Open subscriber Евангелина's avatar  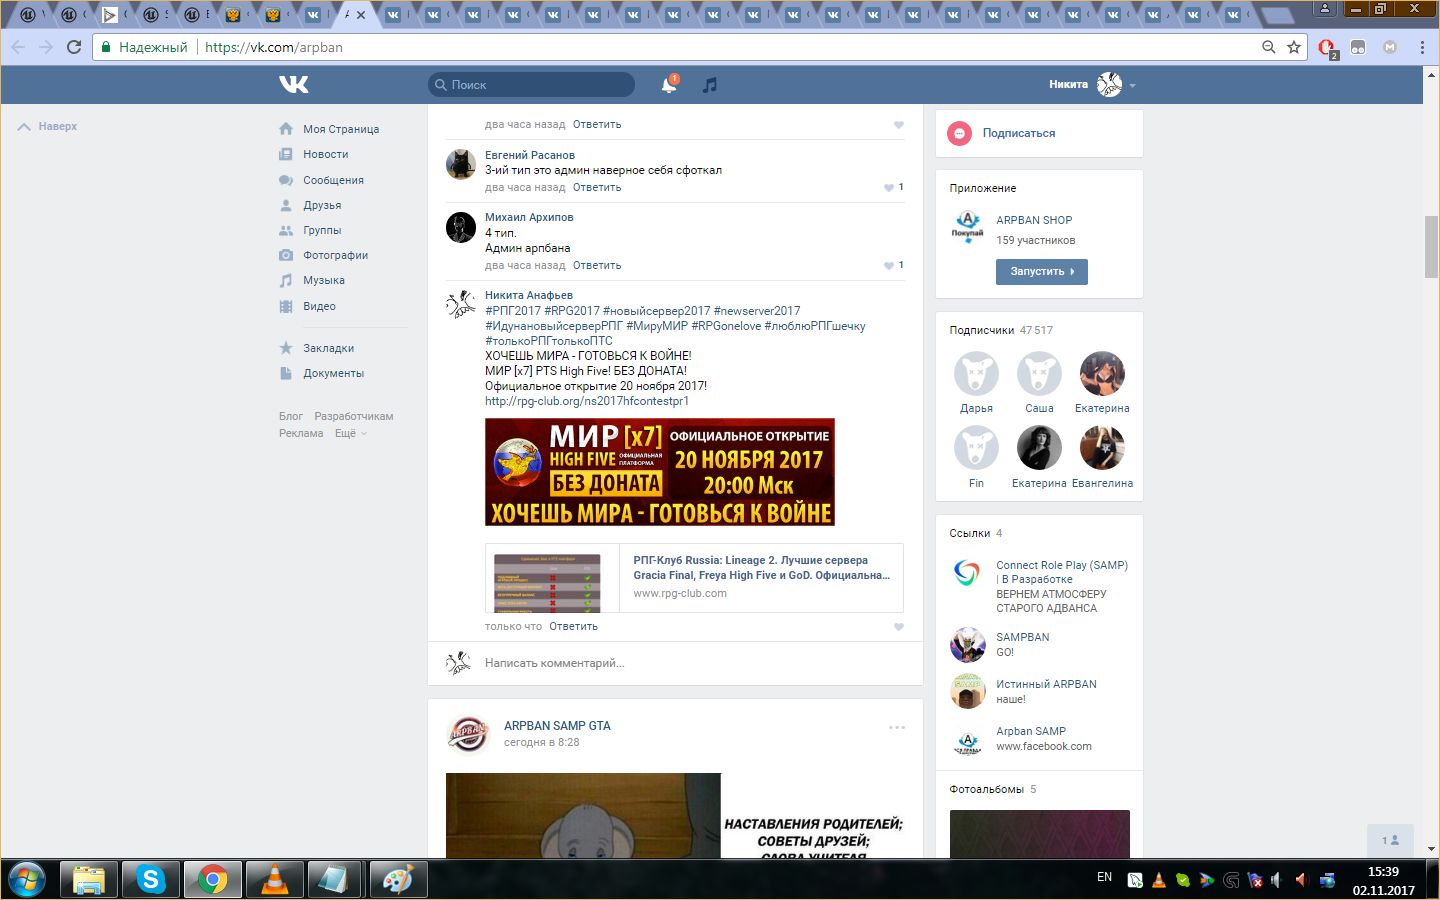(1102, 447)
